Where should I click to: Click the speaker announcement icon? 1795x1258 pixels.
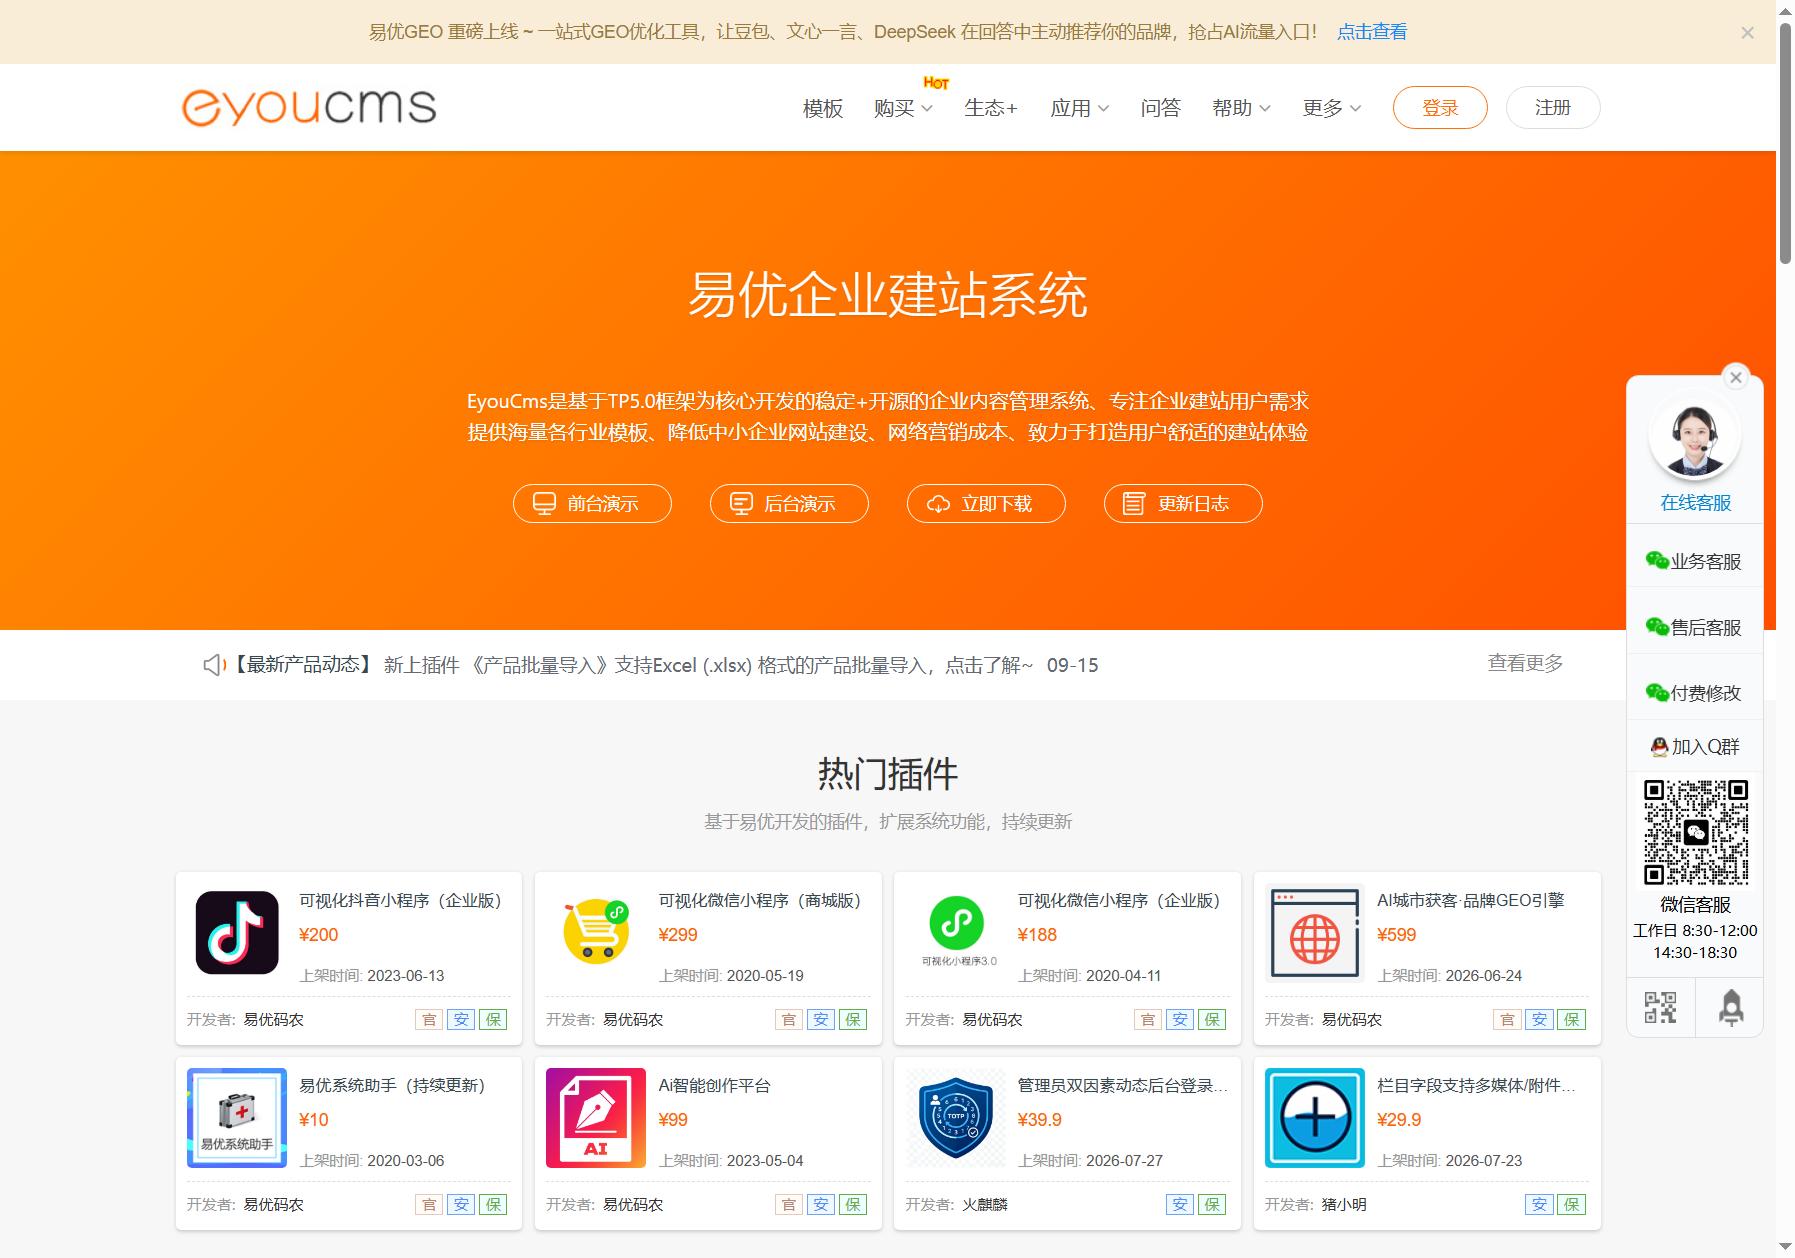pyautogui.click(x=213, y=665)
